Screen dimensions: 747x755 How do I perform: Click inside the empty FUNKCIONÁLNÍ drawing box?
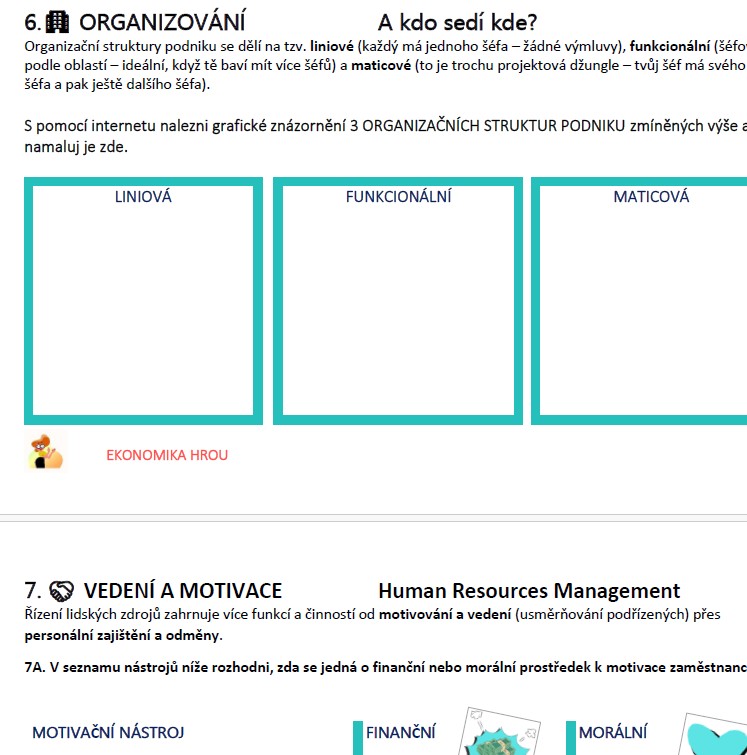[398, 310]
